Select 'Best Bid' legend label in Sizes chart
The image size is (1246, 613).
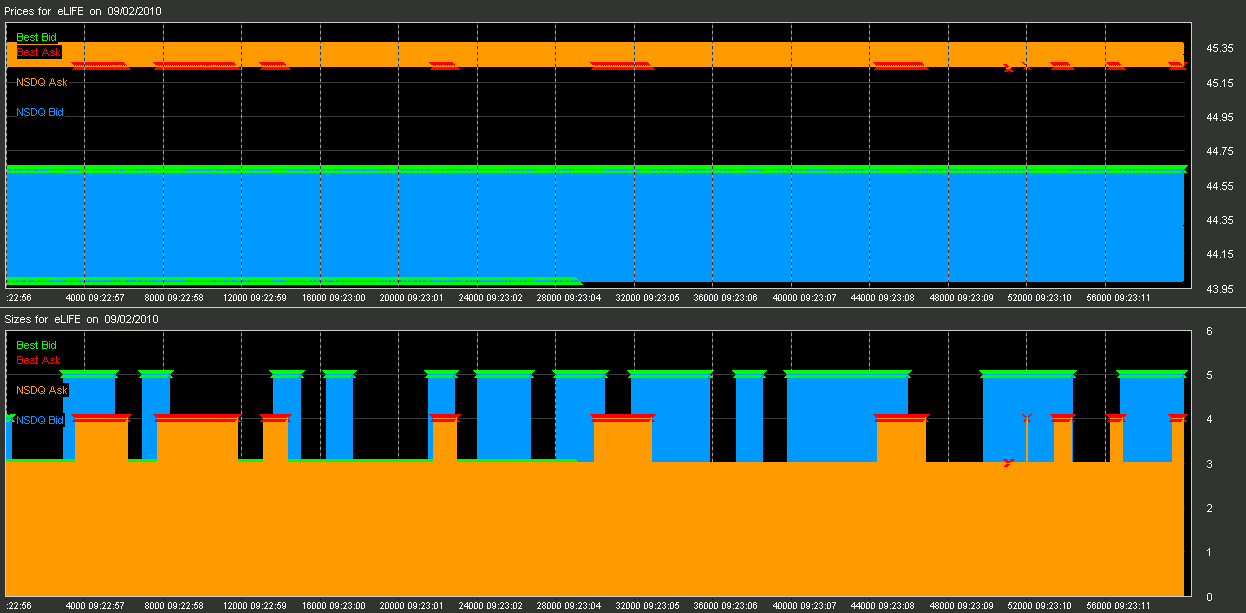pos(36,345)
